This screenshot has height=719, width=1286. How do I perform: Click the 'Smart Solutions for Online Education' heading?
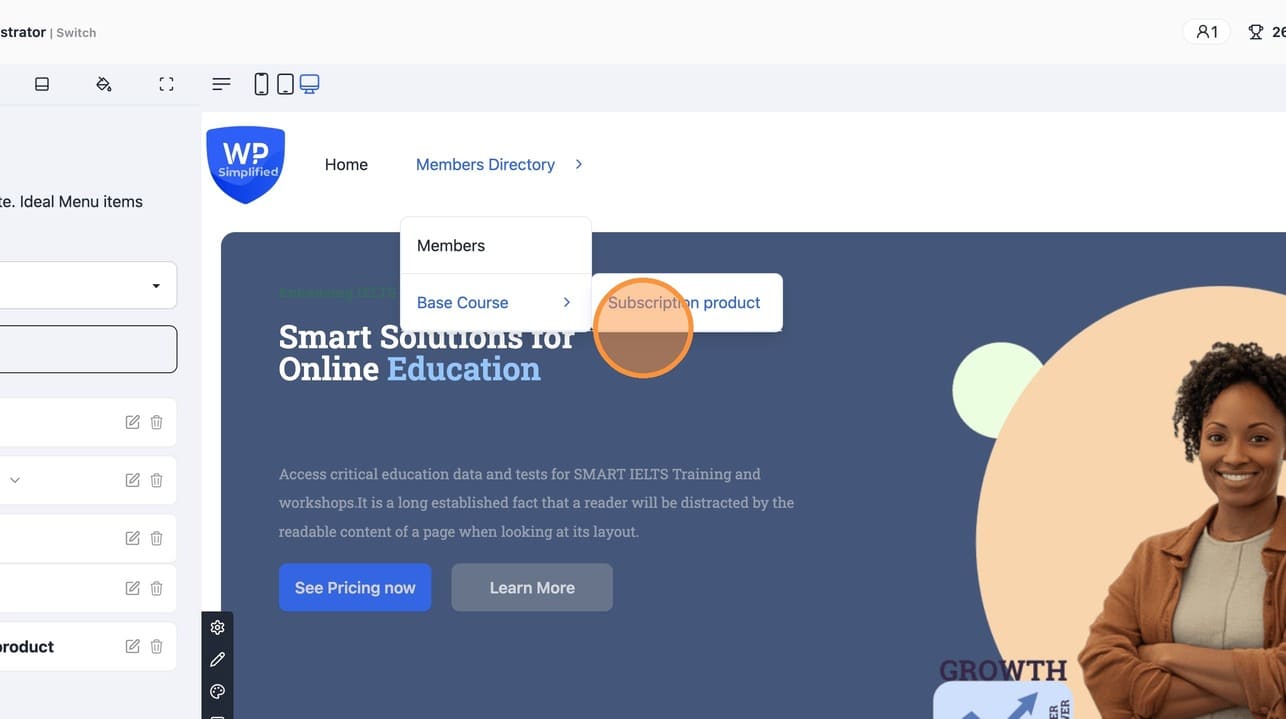427,352
